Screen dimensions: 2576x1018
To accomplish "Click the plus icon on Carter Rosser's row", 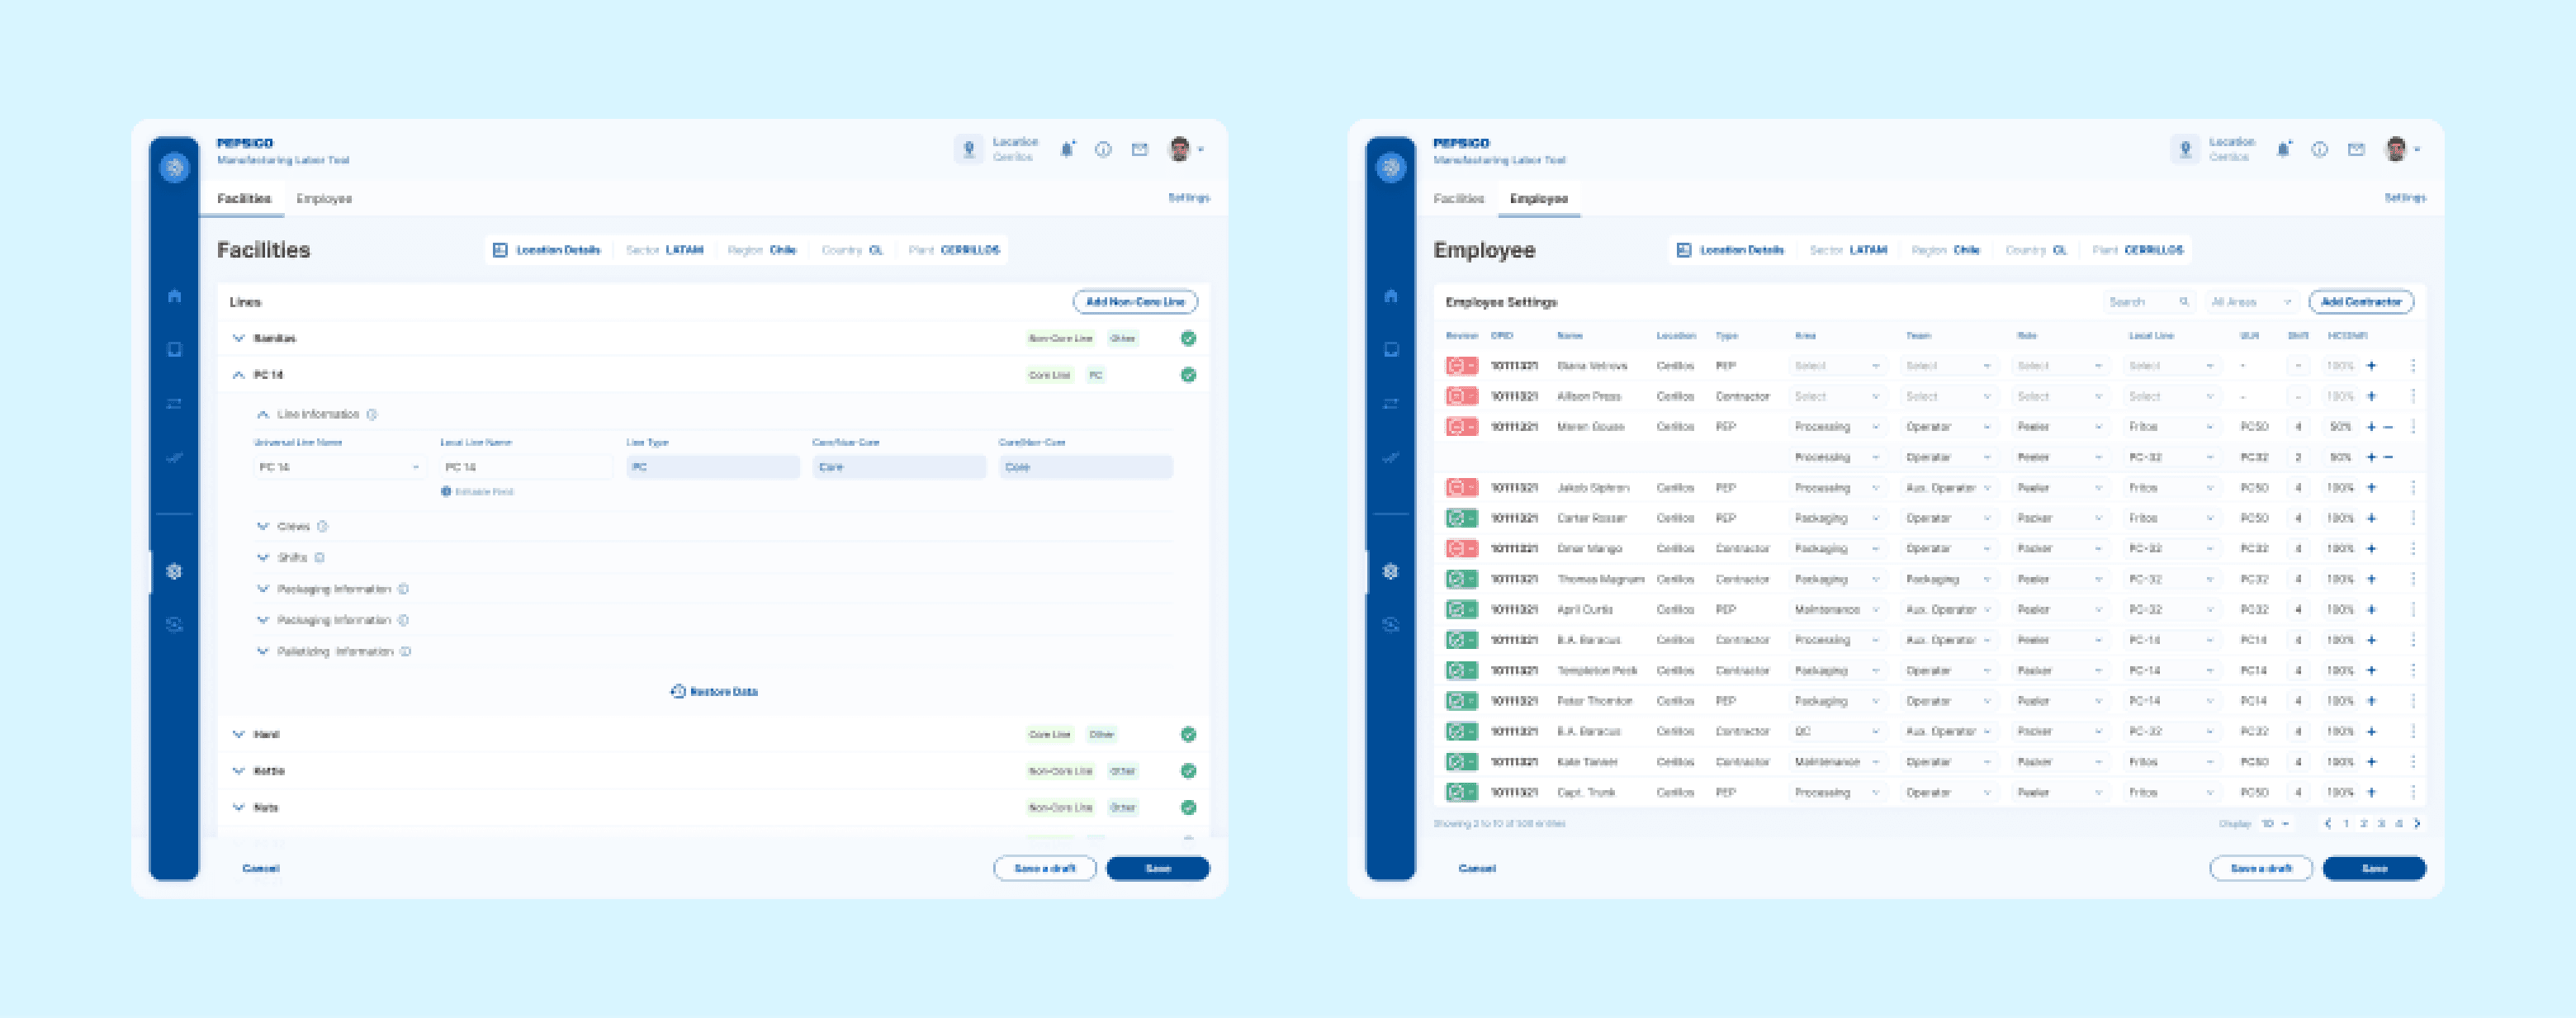I will (x=2371, y=518).
